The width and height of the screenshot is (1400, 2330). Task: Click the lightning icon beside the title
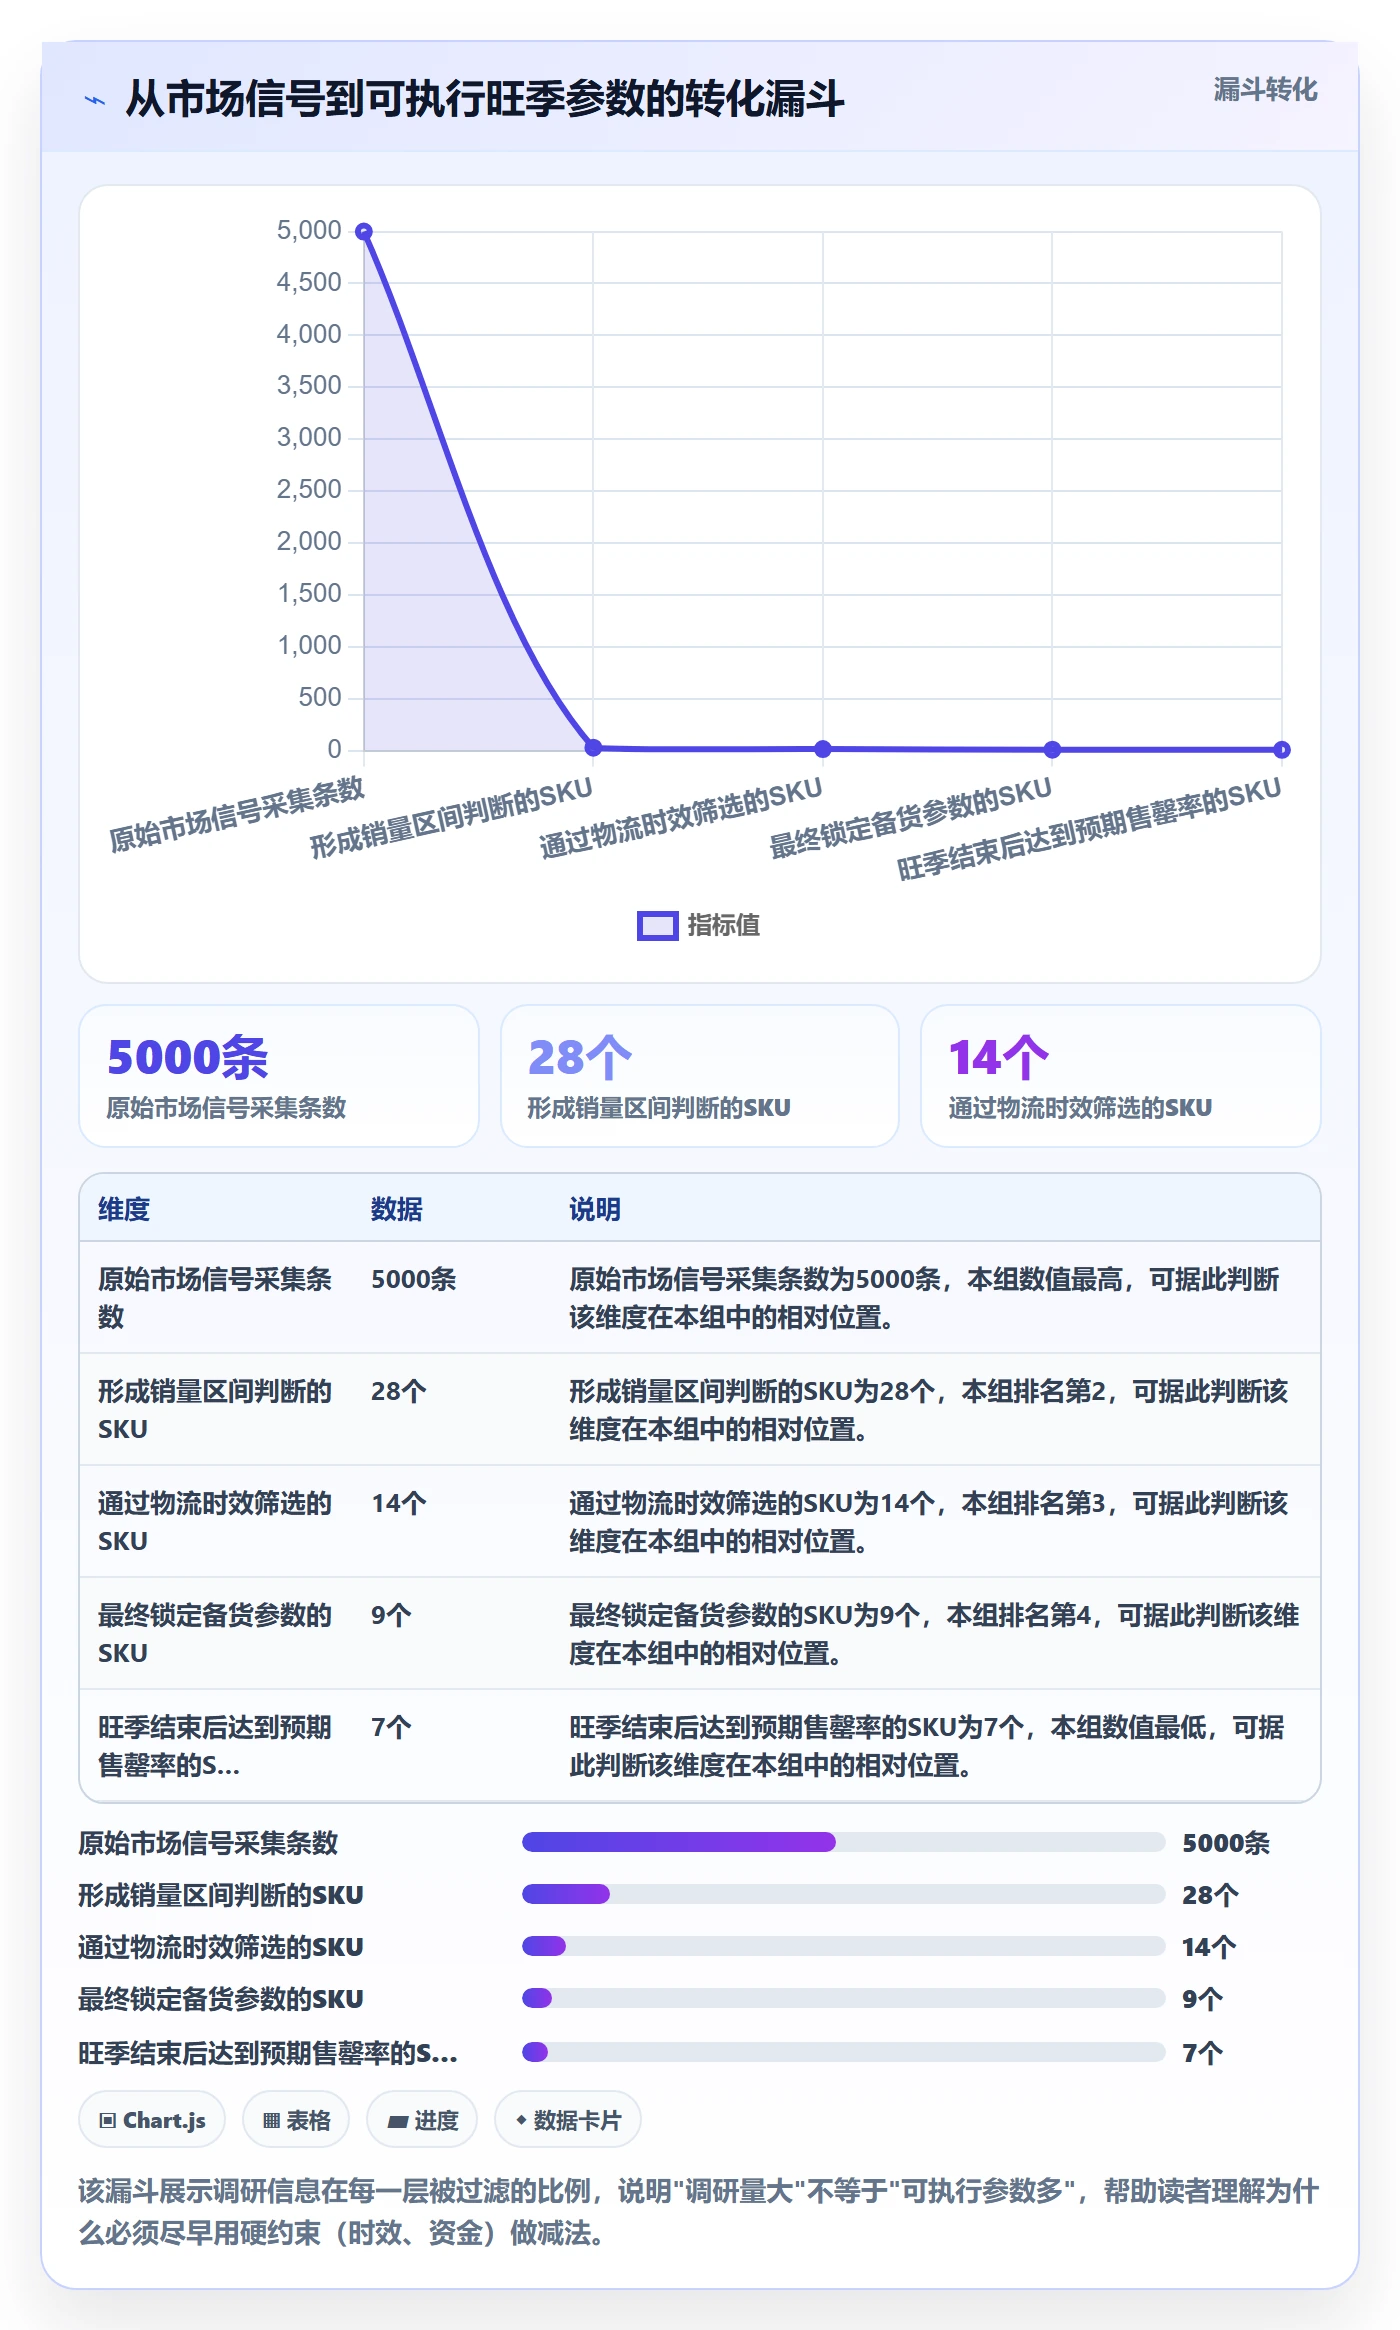click(x=94, y=100)
